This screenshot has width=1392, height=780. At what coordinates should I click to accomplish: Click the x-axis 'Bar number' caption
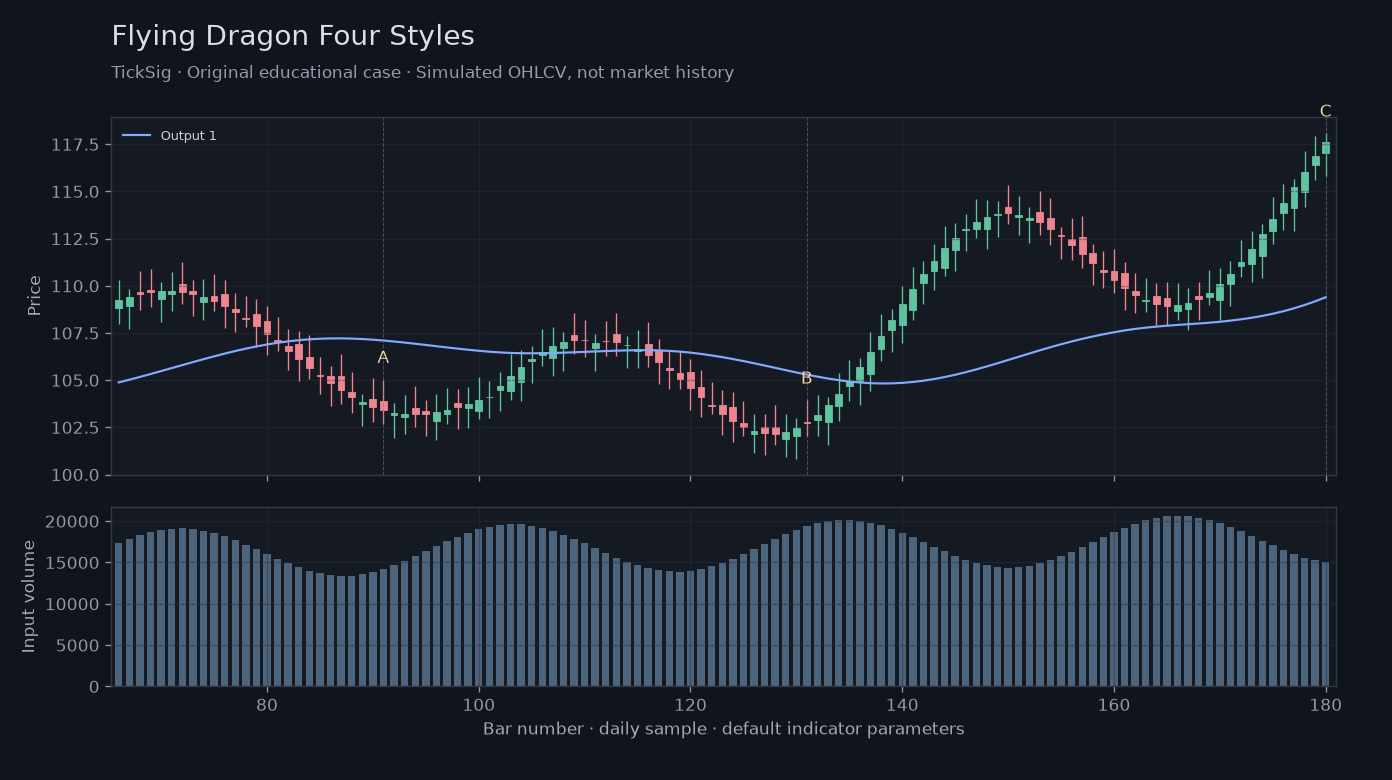(x=723, y=729)
